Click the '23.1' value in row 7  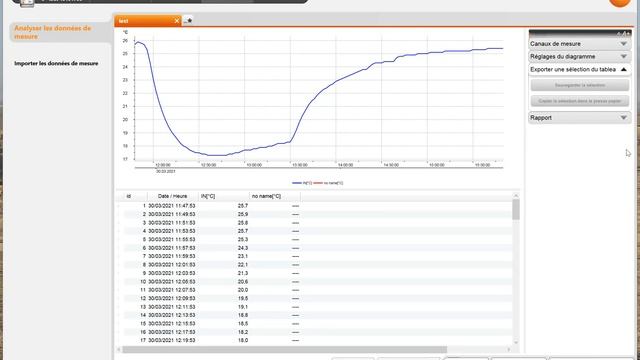(x=243, y=256)
